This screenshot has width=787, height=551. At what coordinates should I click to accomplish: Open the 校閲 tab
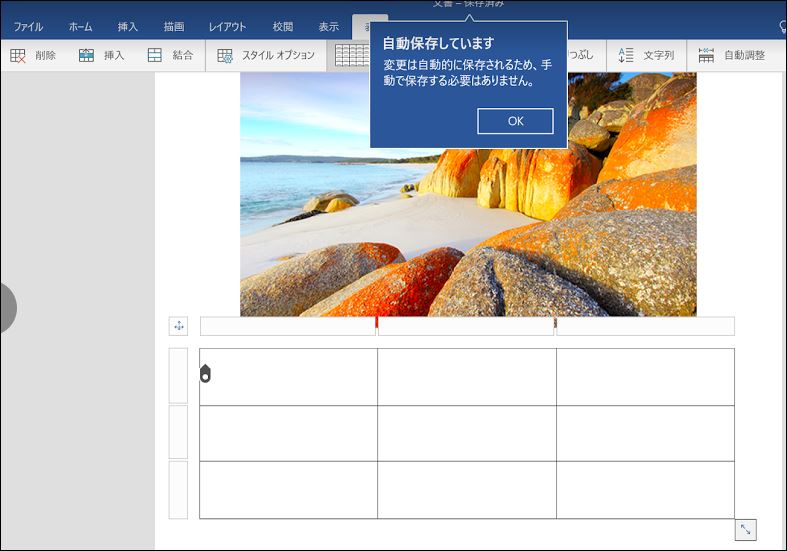tap(283, 27)
